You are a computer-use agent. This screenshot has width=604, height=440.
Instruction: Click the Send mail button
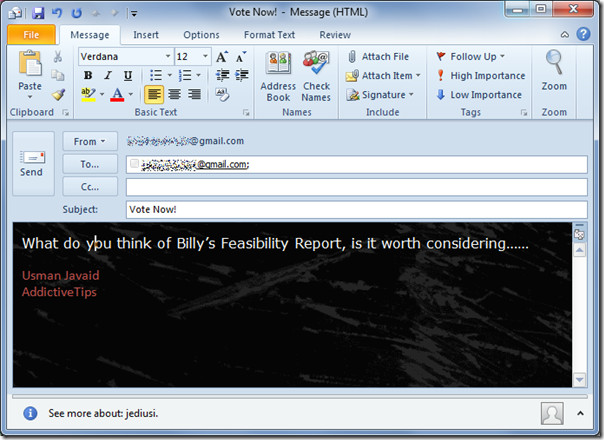(x=32, y=163)
